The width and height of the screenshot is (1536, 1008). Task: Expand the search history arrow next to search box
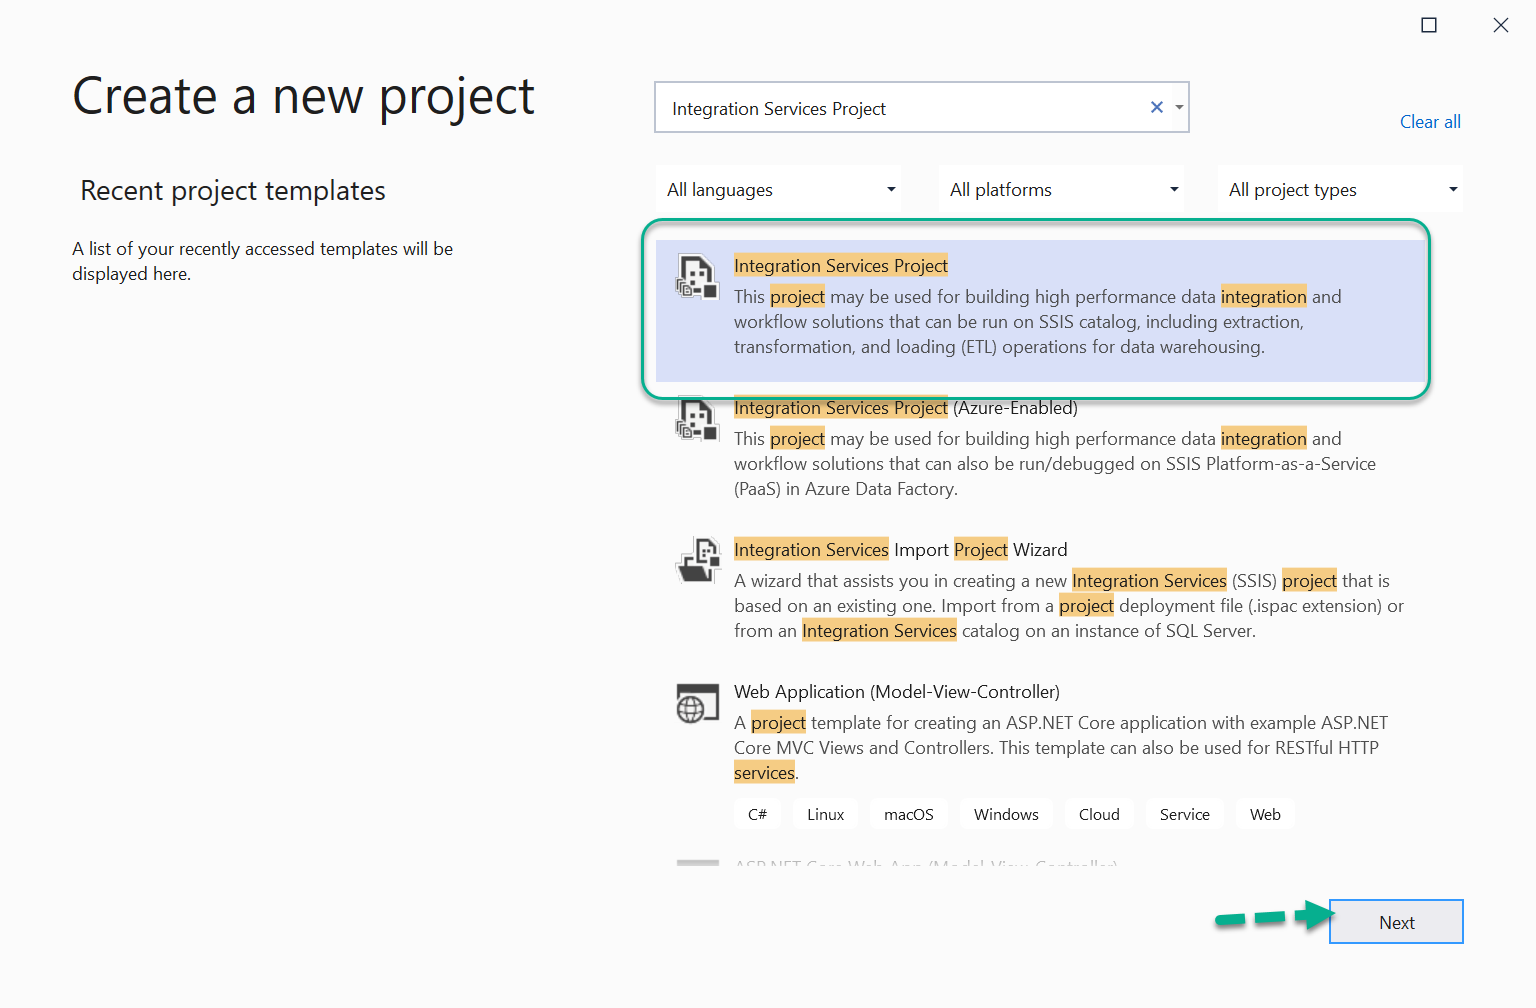pyautogui.click(x=1179, y=107)
